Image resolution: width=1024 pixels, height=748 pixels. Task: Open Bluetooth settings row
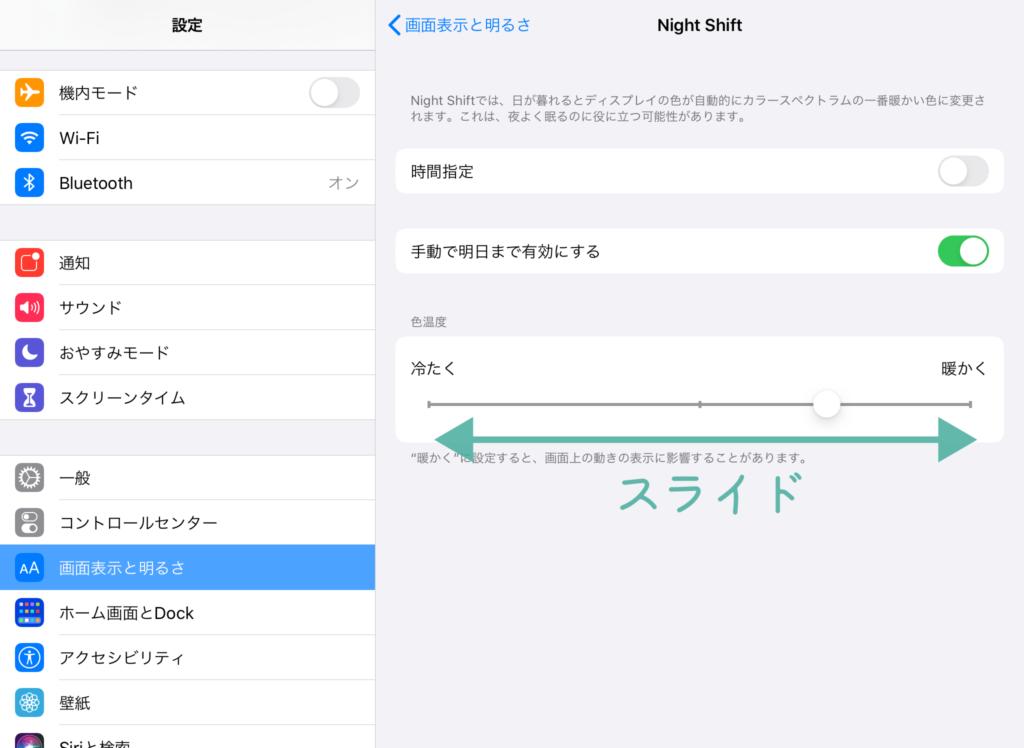(x=187, y=183)
